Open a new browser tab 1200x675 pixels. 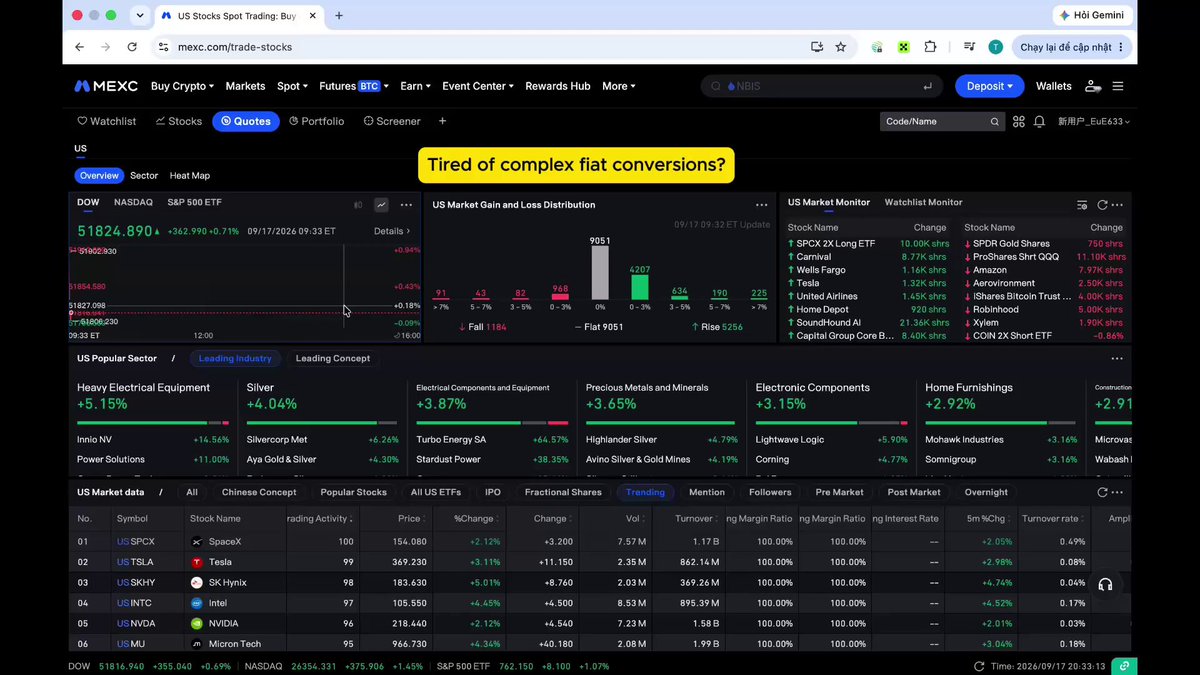(339, 15)
